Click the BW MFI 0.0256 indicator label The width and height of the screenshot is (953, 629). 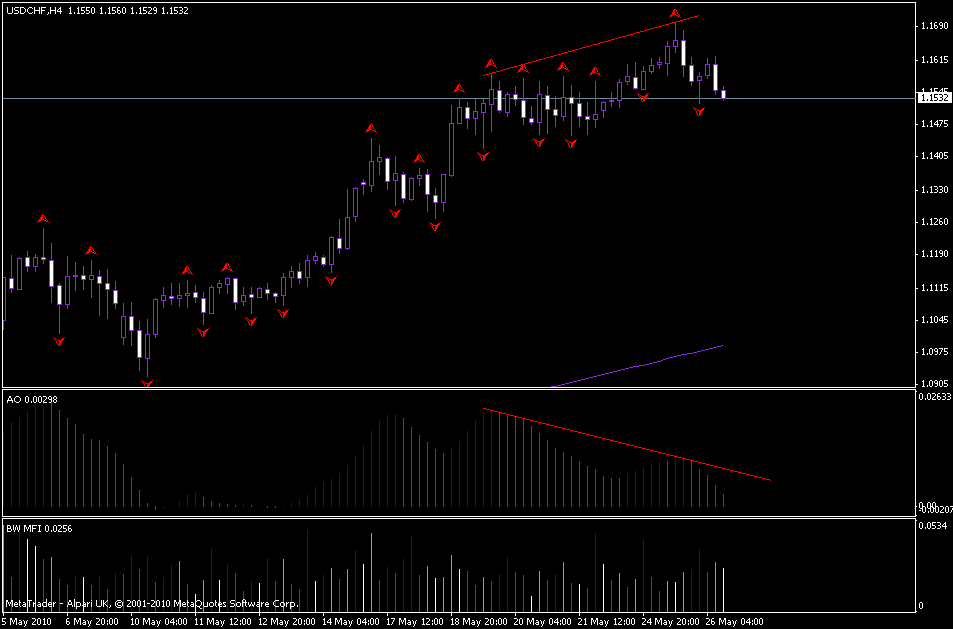[35, 528]
